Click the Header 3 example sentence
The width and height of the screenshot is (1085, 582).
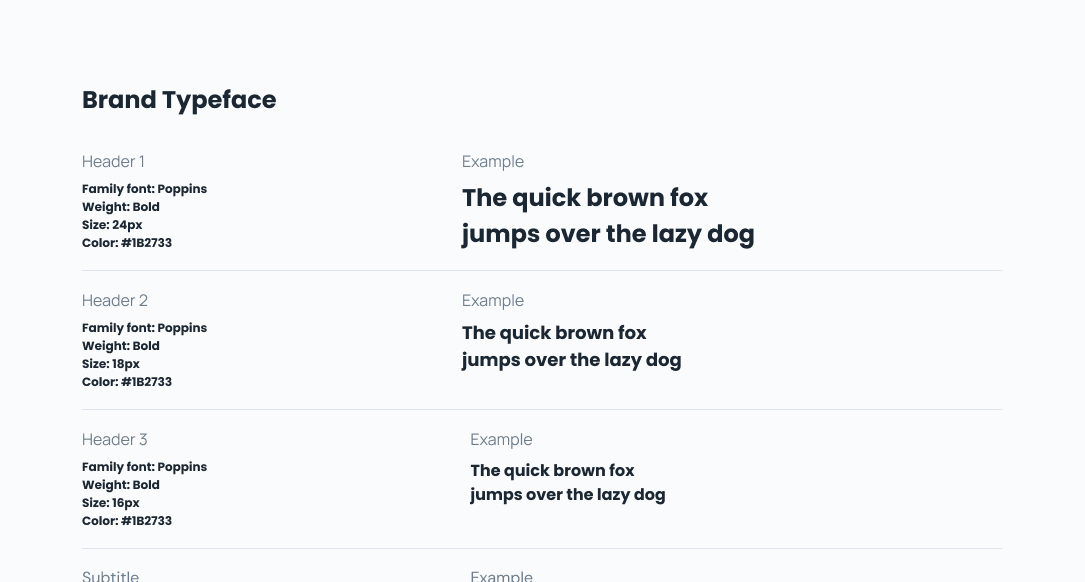568,483
